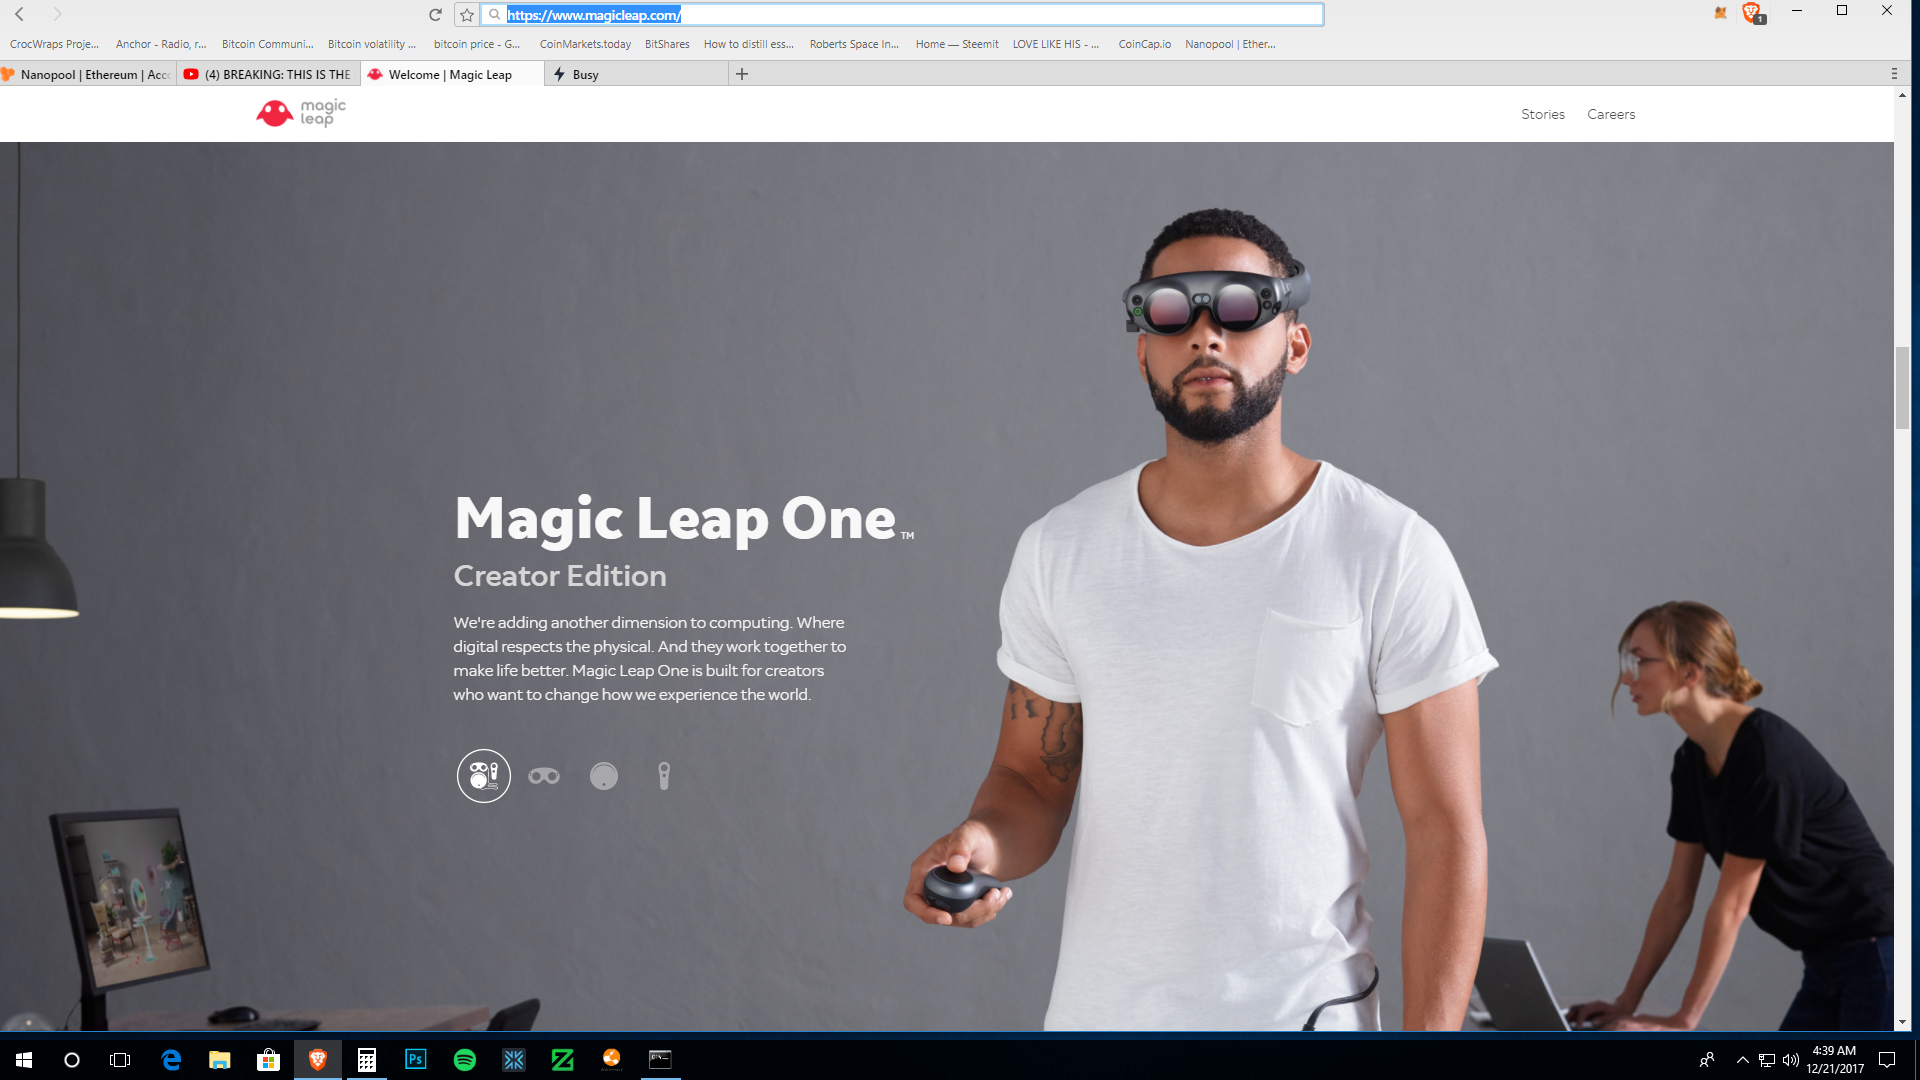Select the Welcome Magic Leap tab
This screenshot has height=1080, width=1920.
(x=452, y=74)
